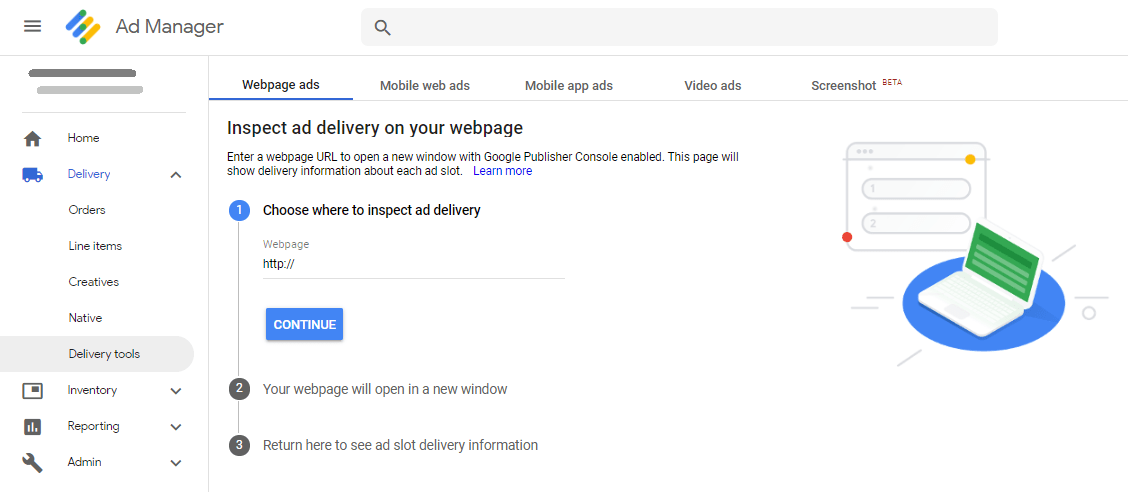Switch to the Video ads tab
This screenshot has width=1132, height=496.
(x=712, y=85)
